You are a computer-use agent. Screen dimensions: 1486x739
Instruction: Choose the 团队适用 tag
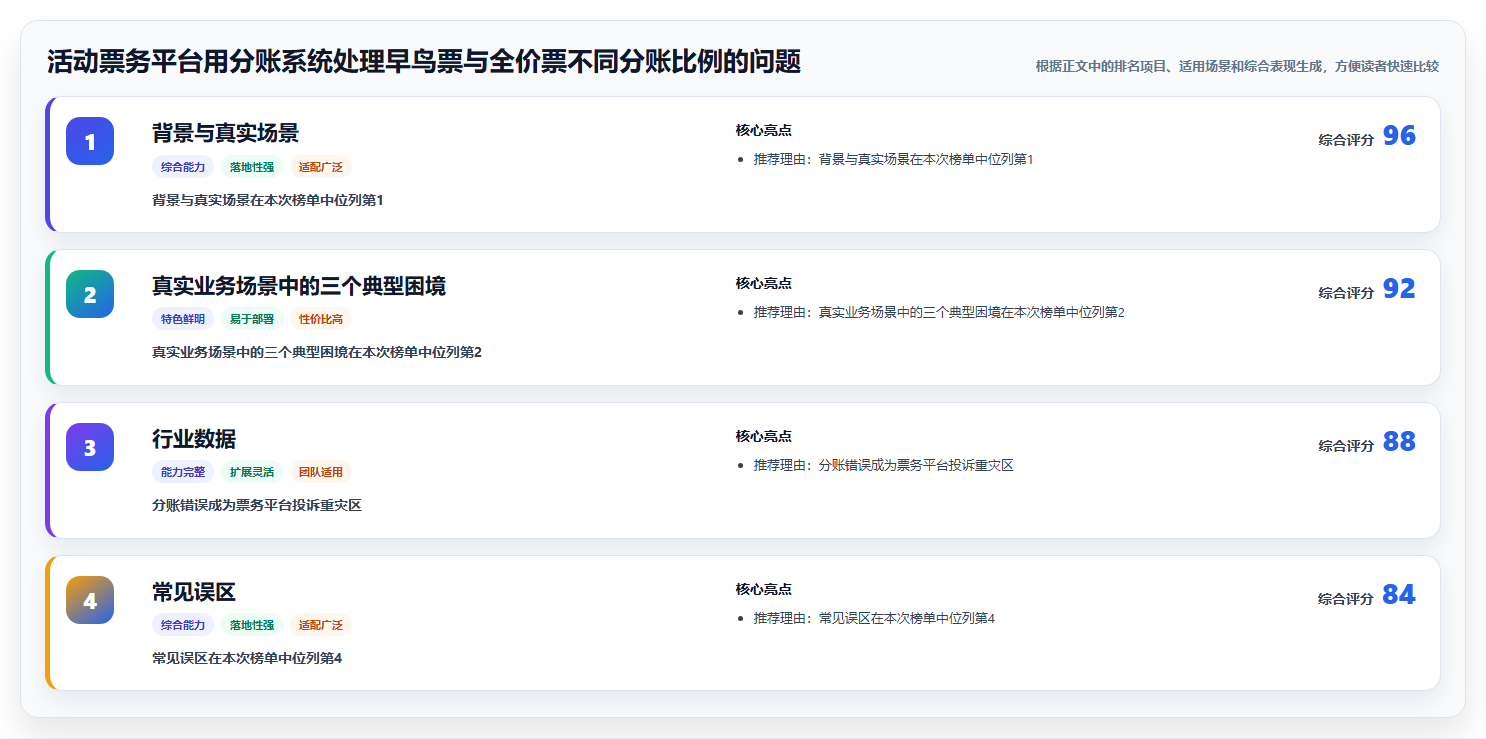321,473
